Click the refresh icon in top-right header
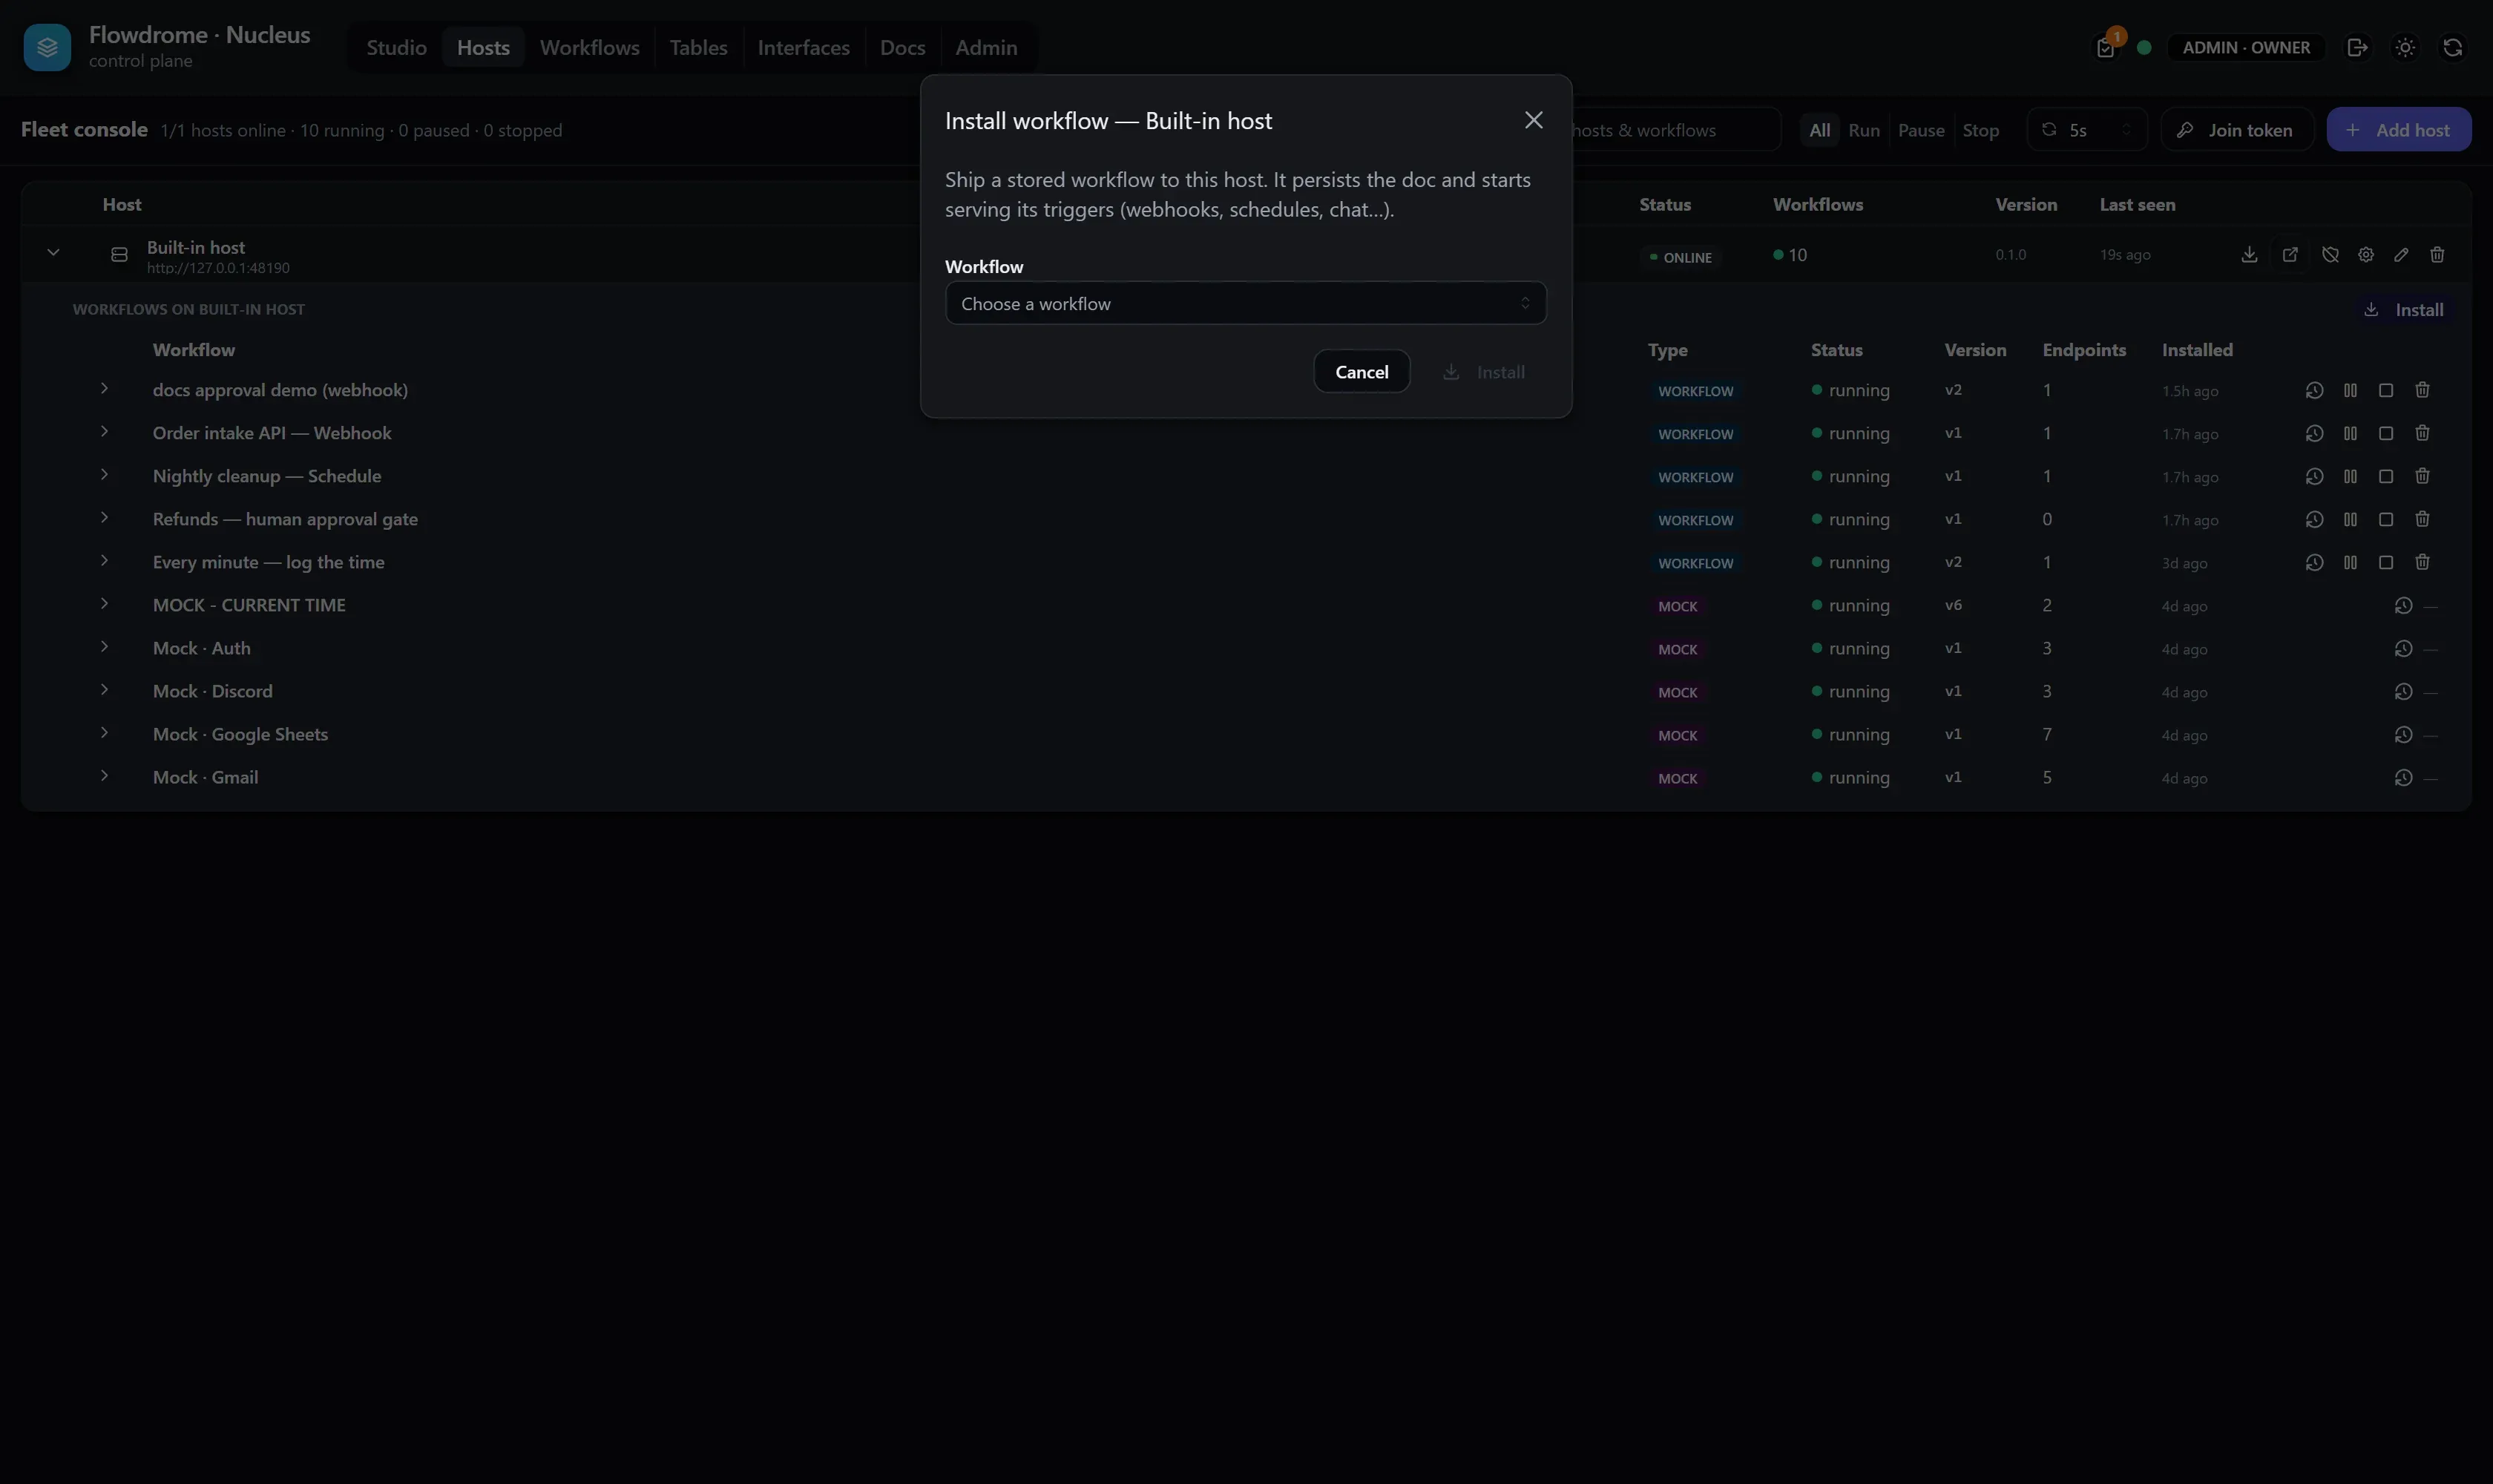Viewport: 2493px width, 1484px height. coord(2453,47)
